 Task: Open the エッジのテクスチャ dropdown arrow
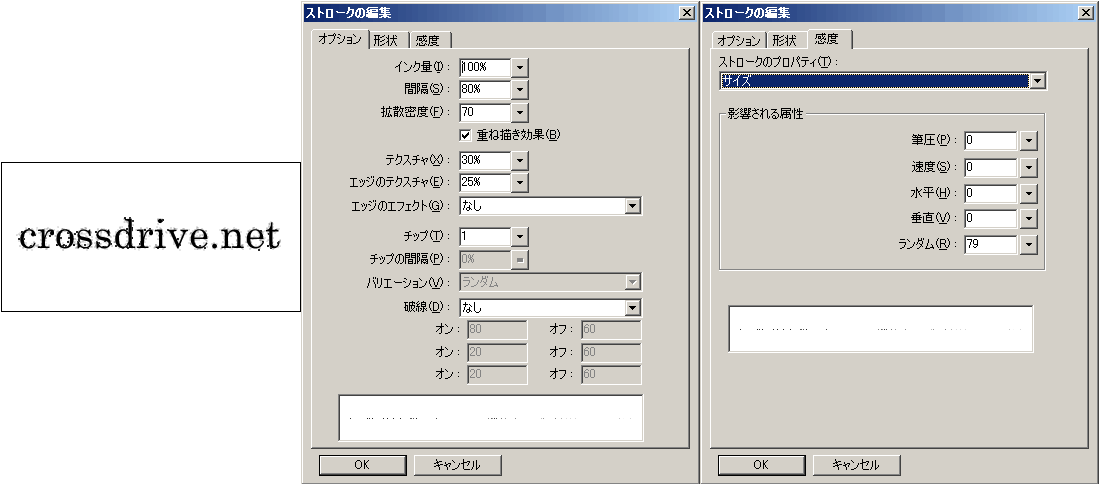coord(520,182)
